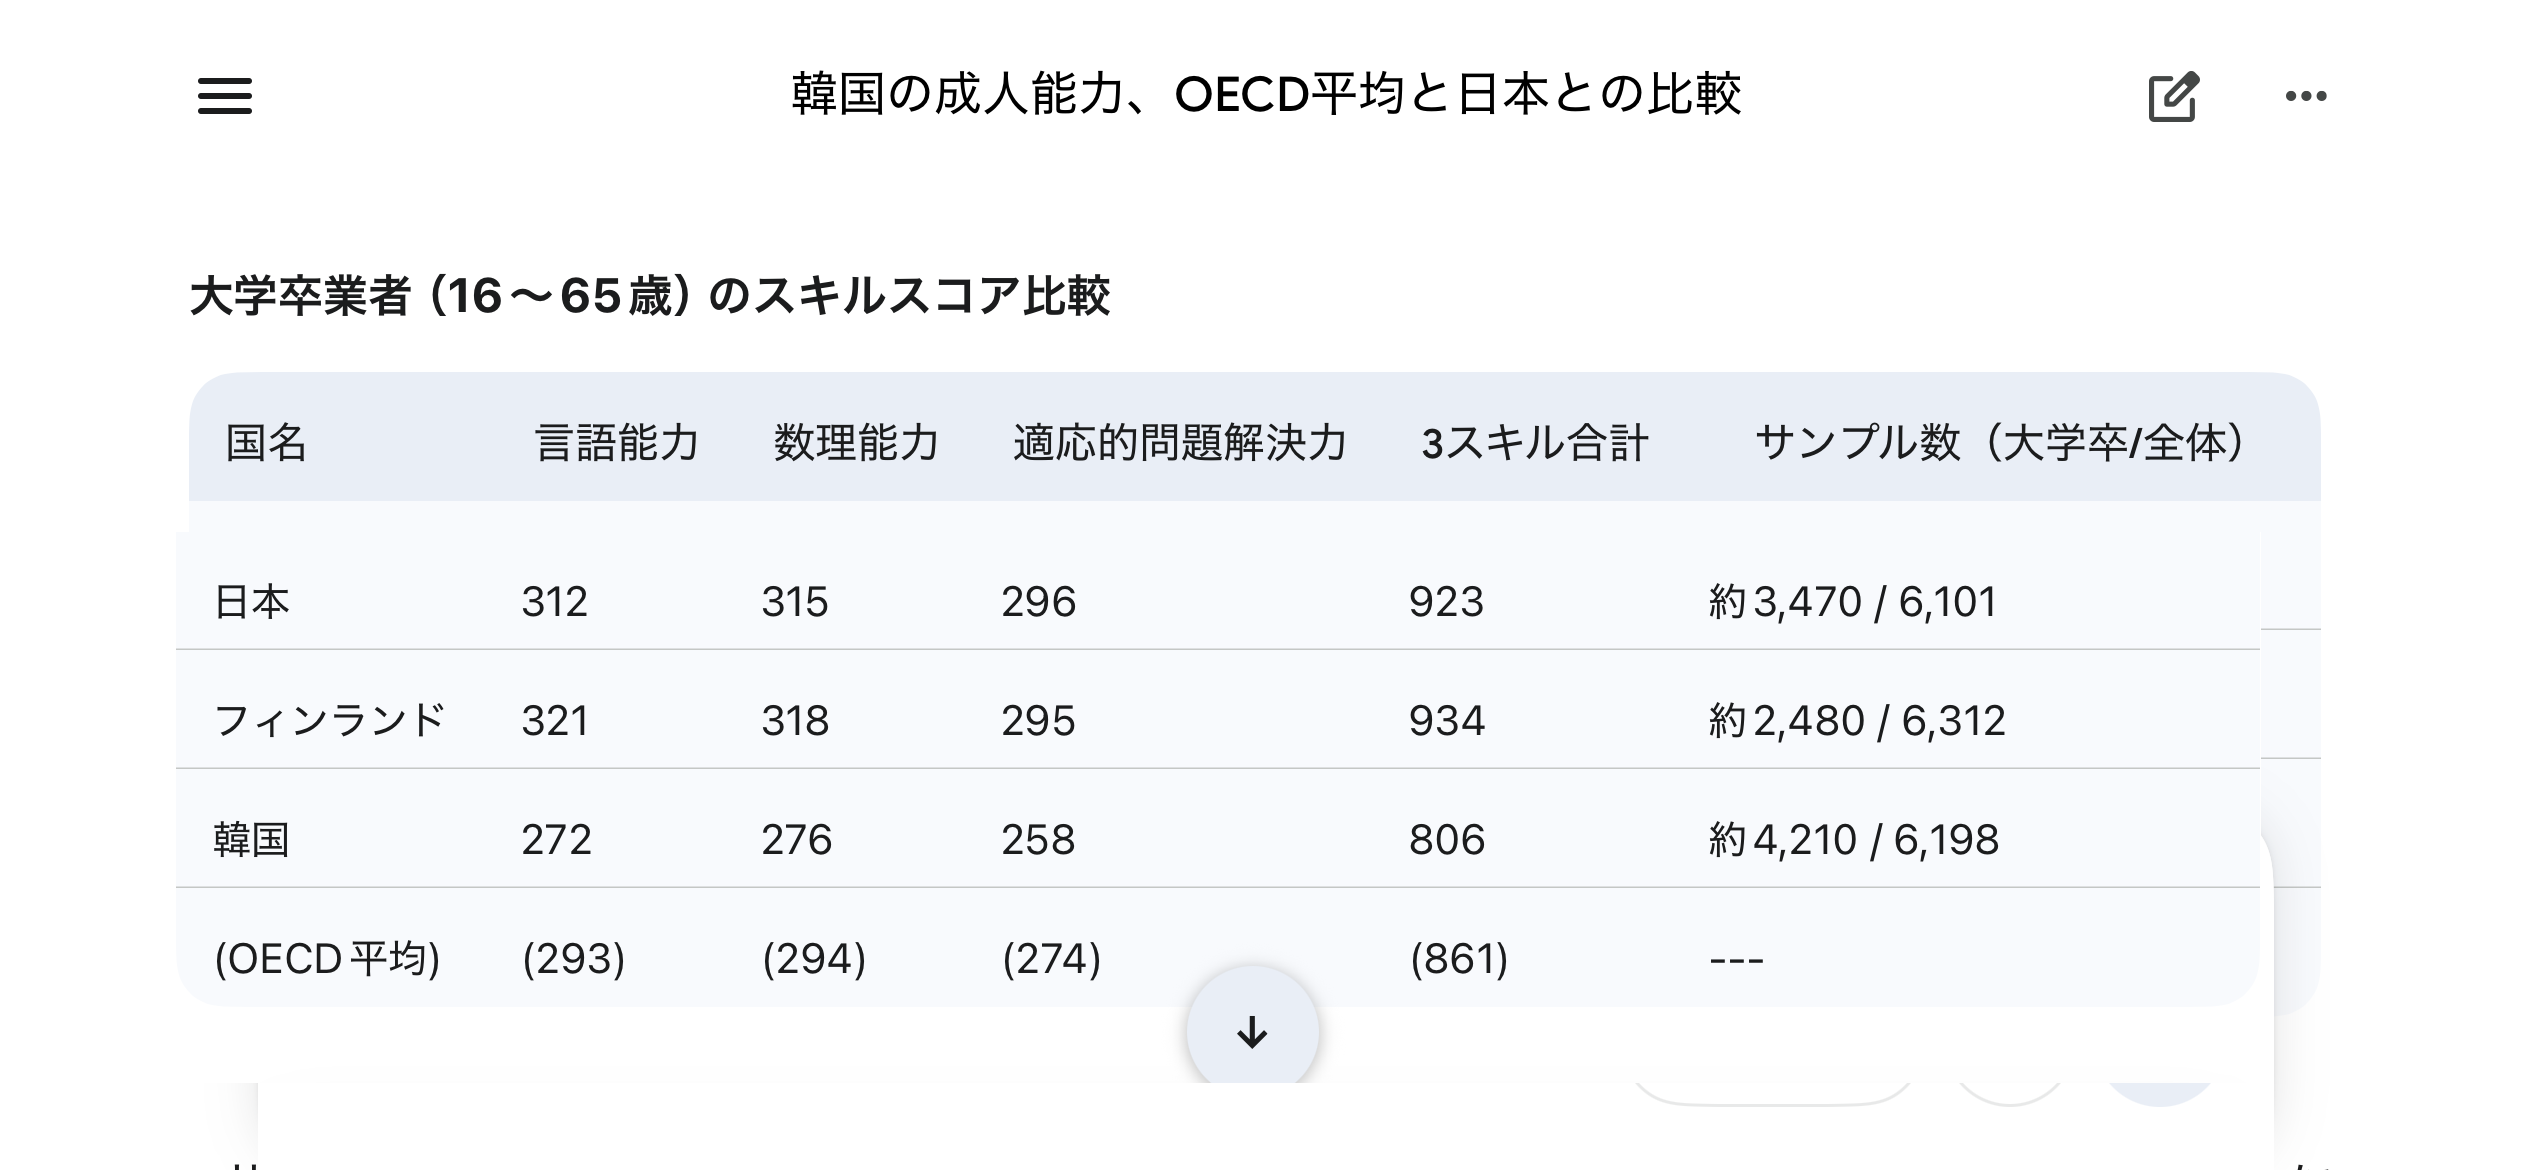Click the 国名 column header
The height and width of the screenshot is (1170, 2532).
266,443
